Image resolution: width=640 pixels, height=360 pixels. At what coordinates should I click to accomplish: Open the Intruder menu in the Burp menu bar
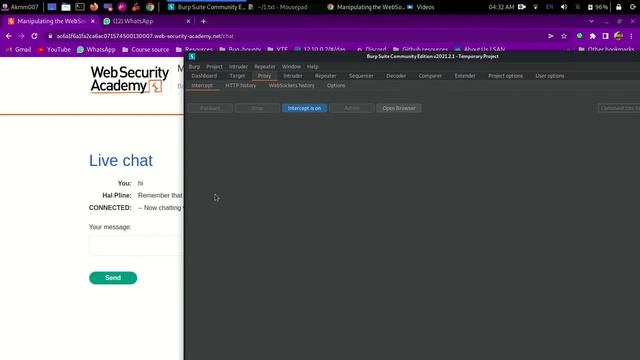tap(238, 67)
